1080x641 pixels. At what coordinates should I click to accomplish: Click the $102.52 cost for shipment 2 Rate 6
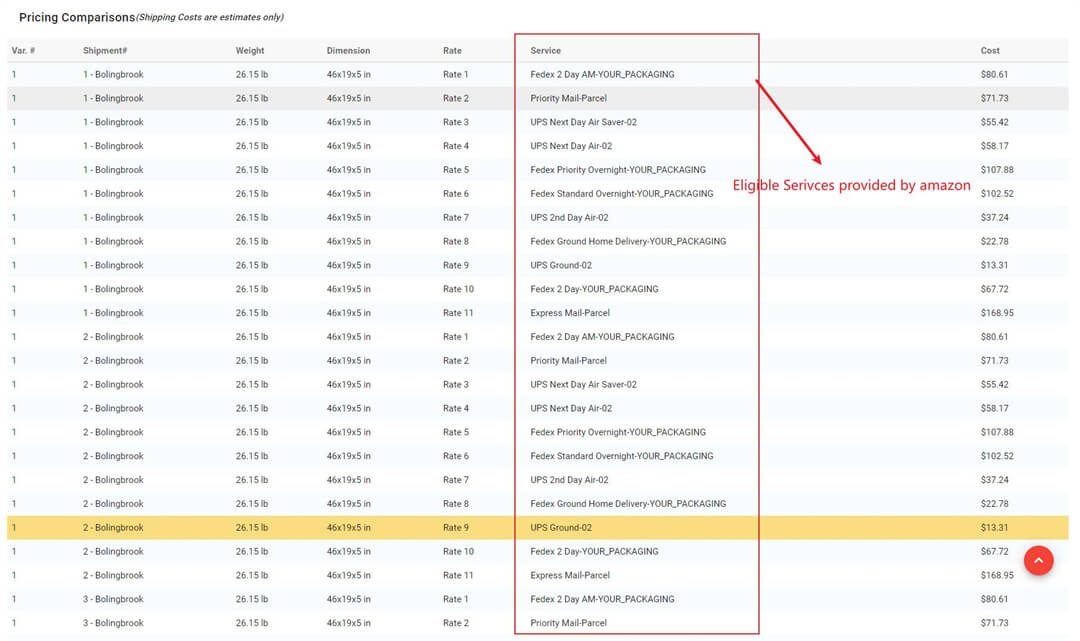997,456
